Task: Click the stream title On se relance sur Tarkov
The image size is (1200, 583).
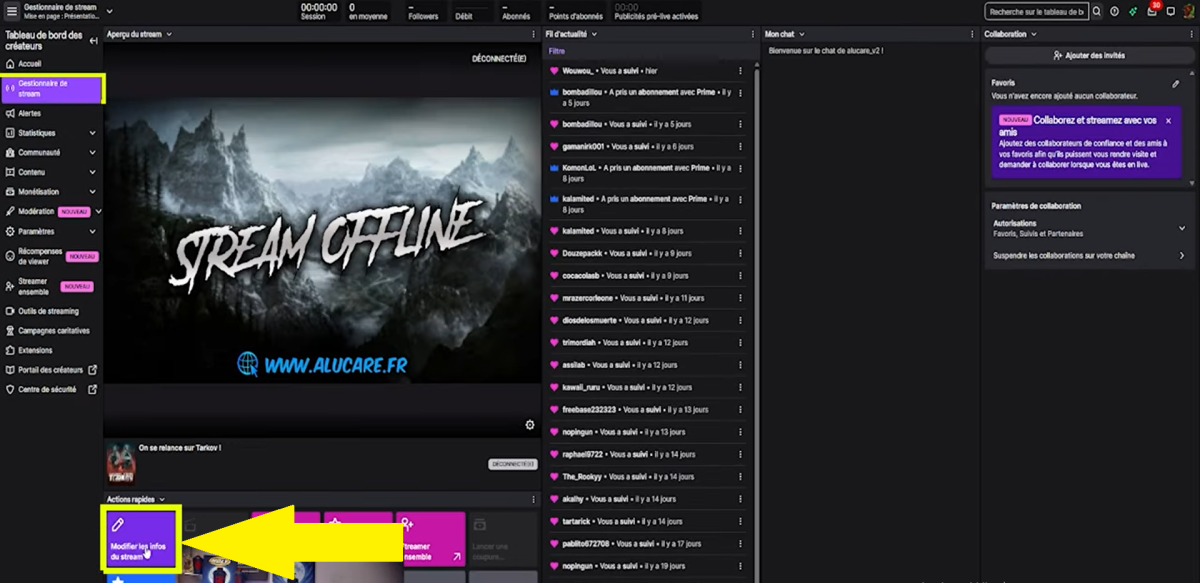Action: 180,448
